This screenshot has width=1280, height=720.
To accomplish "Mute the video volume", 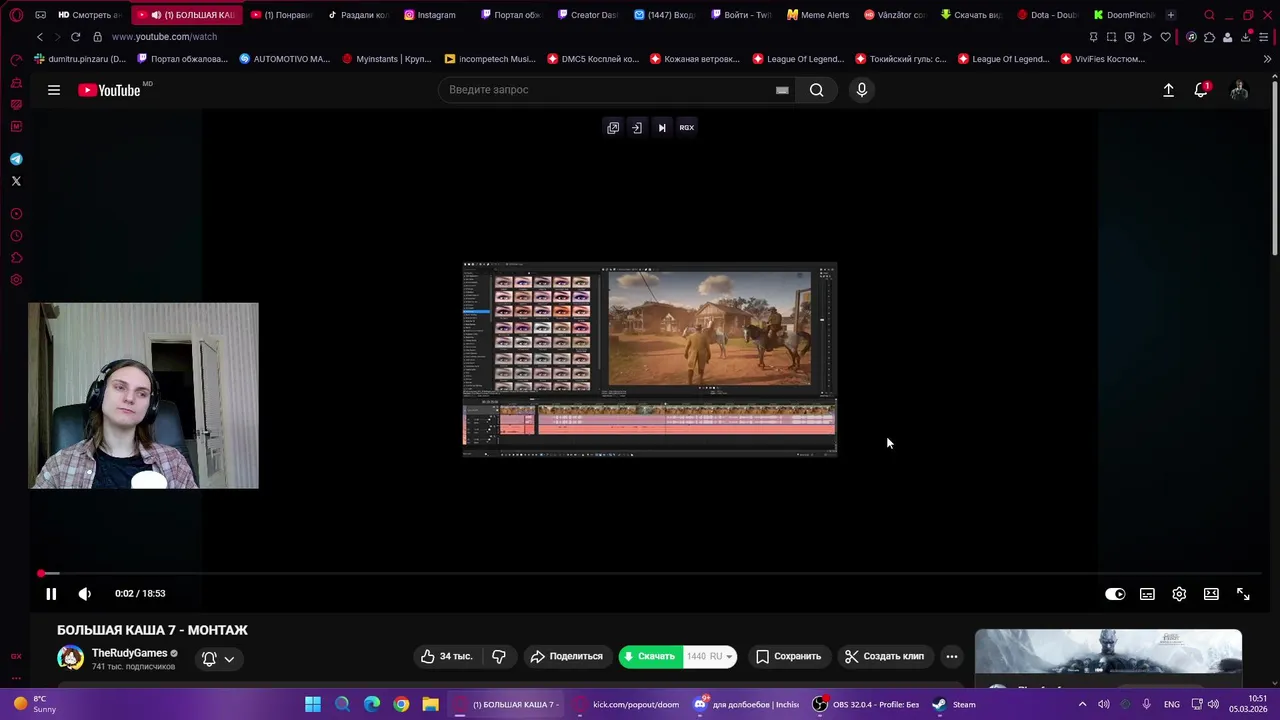I will [x=85, y=594].
